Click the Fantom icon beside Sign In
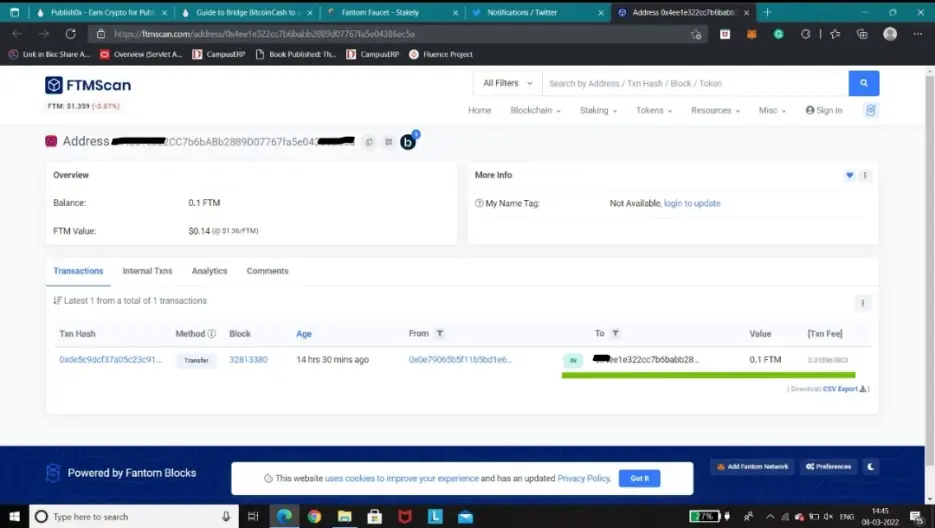This screenshot has height=528, width=935. (x=871, y=110)
